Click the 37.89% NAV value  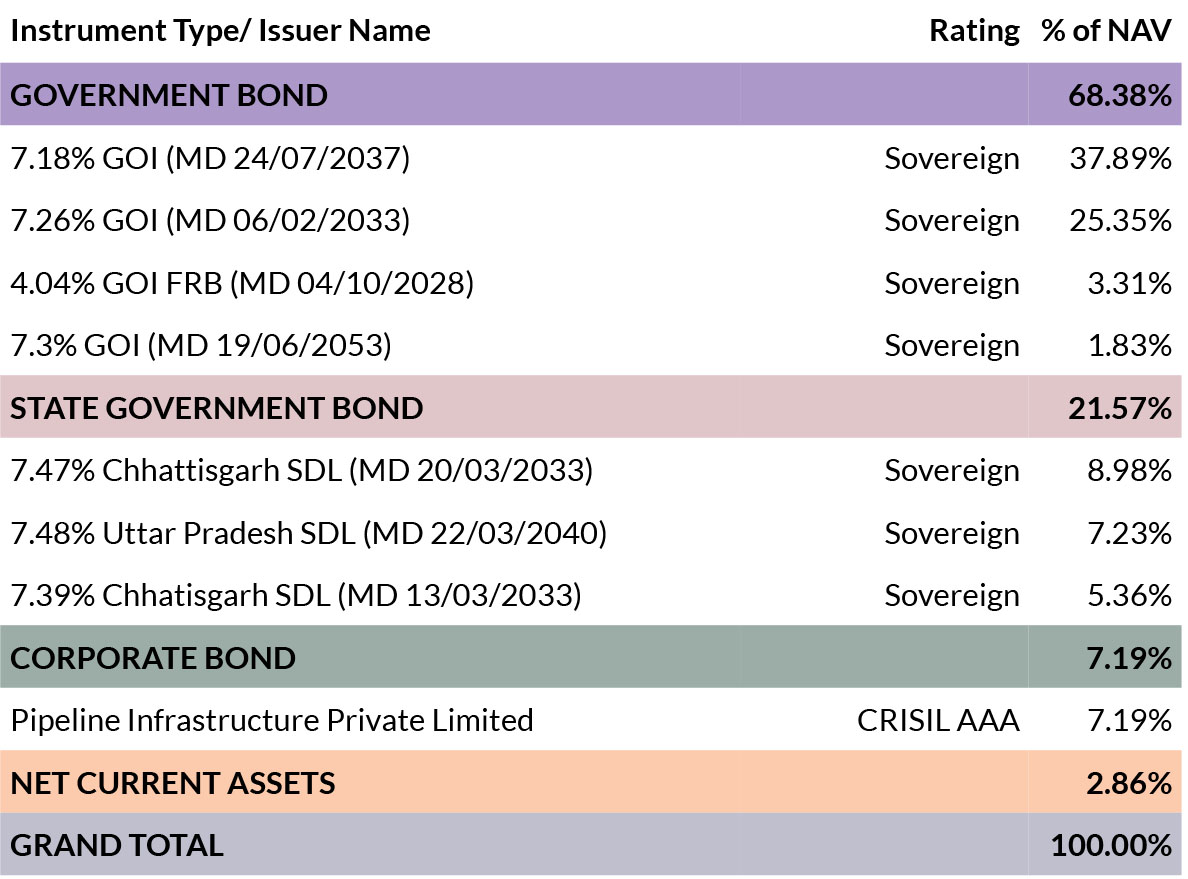pos(1121,158)
